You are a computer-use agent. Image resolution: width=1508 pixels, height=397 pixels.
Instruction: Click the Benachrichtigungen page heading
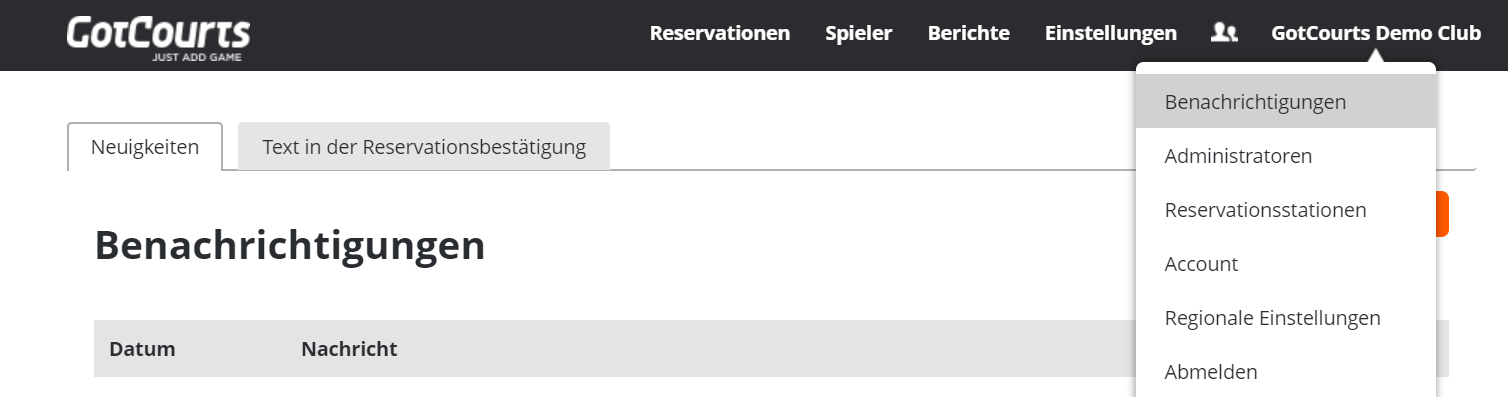290,246
